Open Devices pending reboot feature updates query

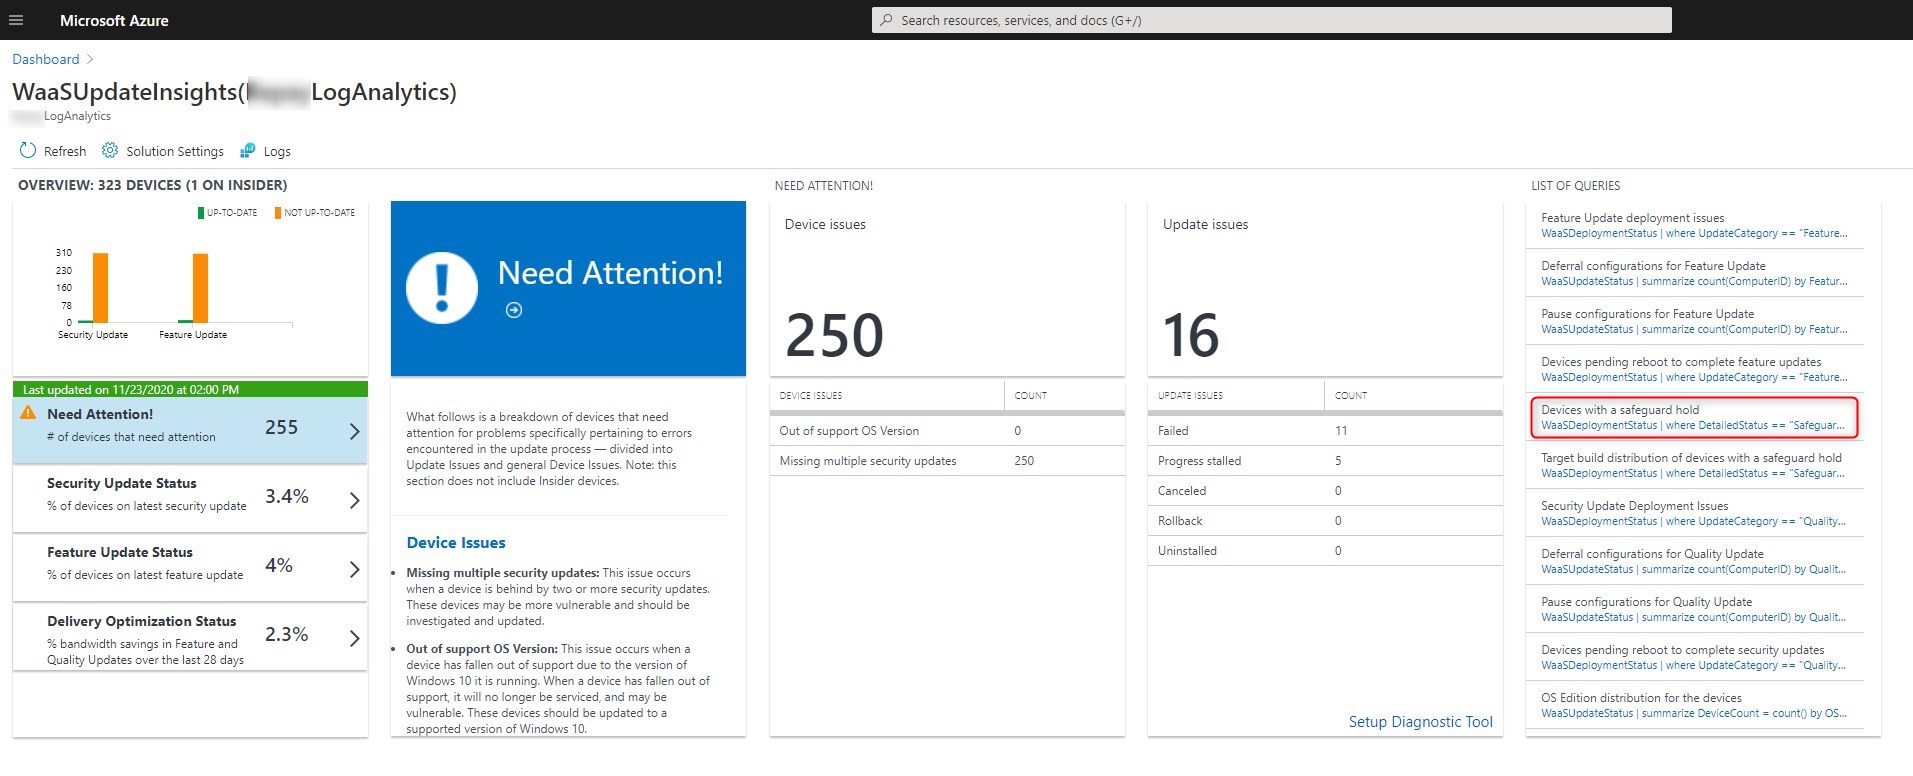click(1694, 369)
